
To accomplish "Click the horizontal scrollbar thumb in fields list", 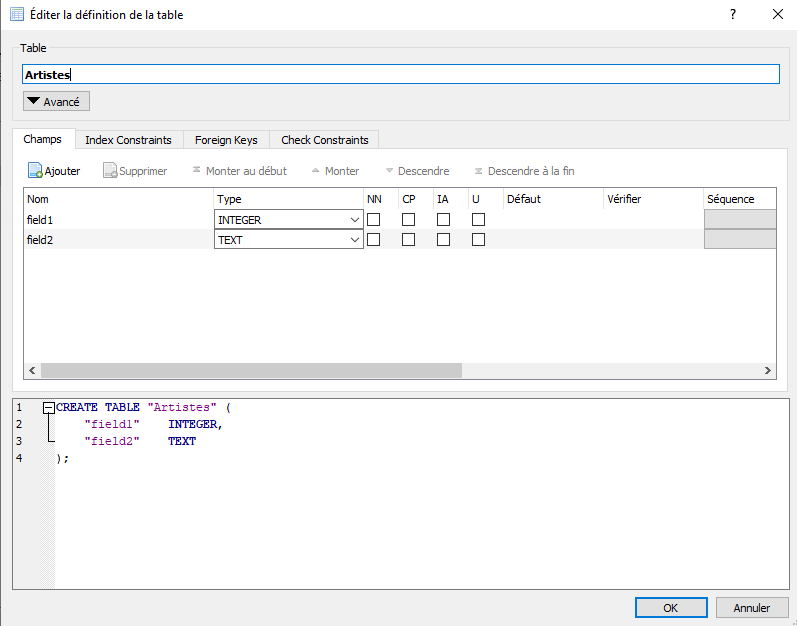I will tap(251, 370).
